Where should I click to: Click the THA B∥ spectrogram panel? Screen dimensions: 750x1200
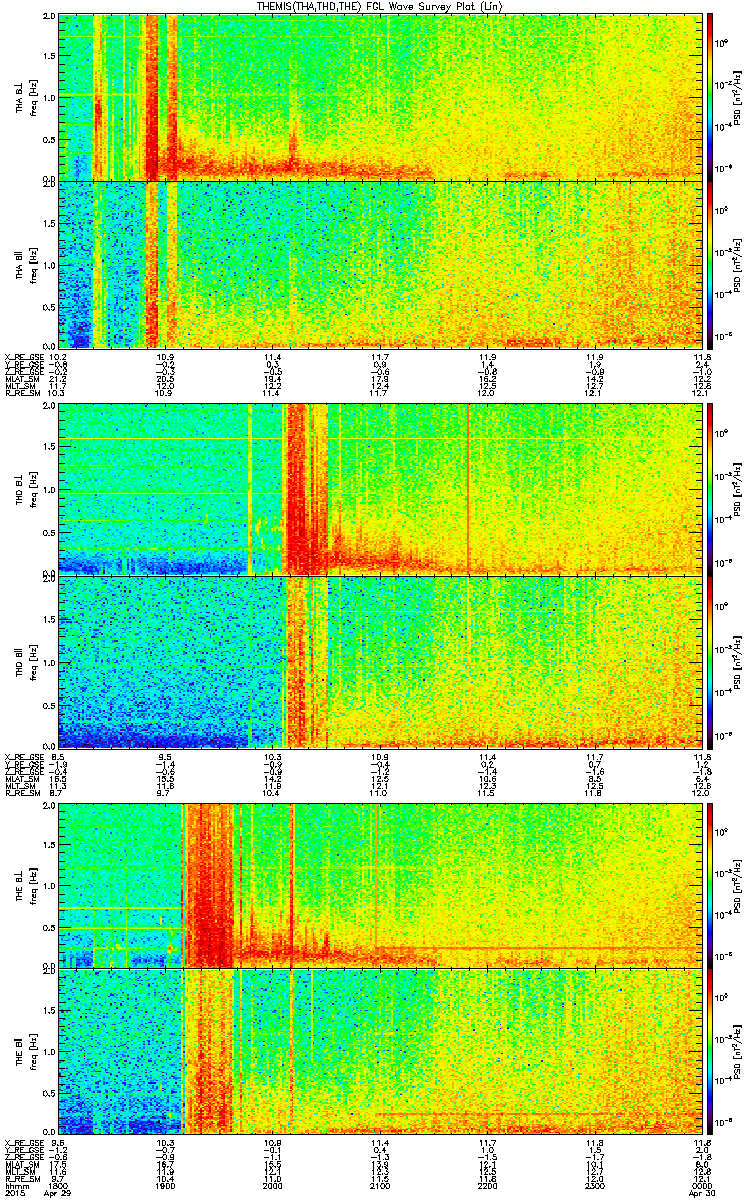tap(379, 264)
